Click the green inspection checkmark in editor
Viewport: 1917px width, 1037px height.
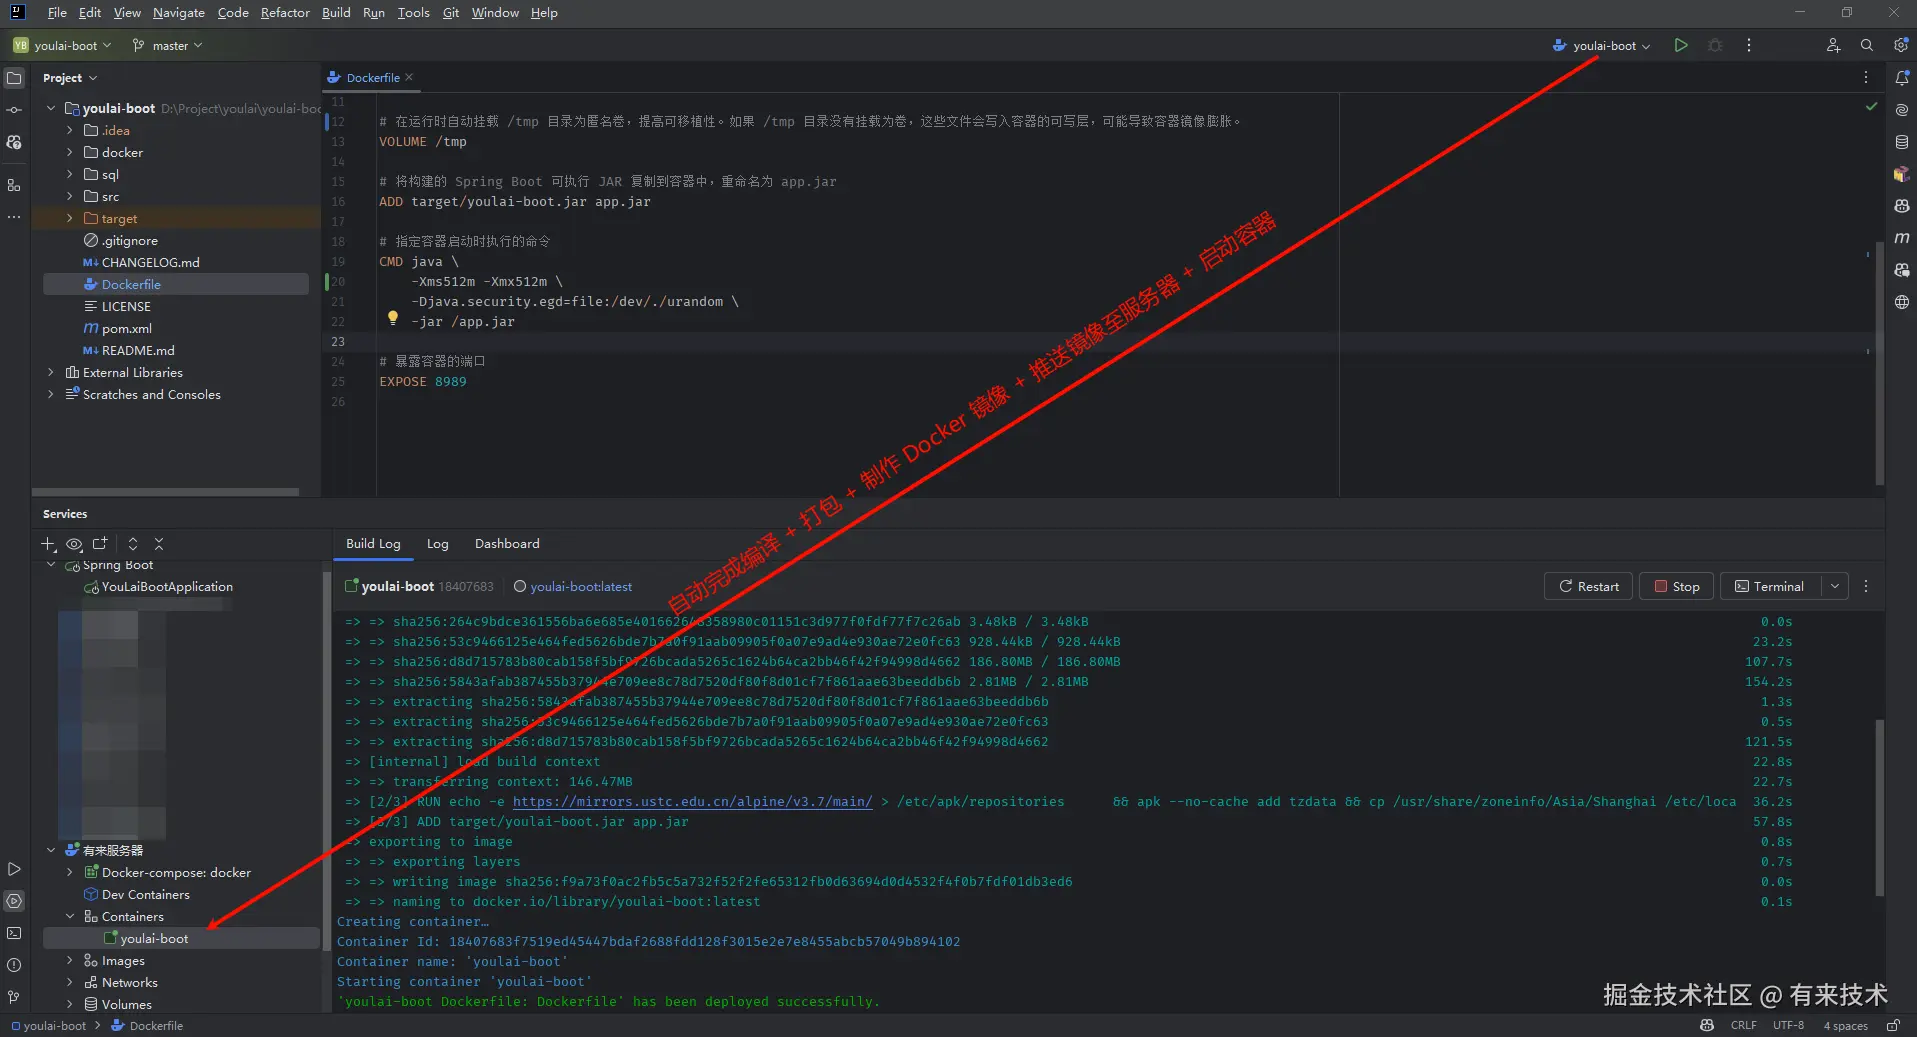tap(1871, 106)
